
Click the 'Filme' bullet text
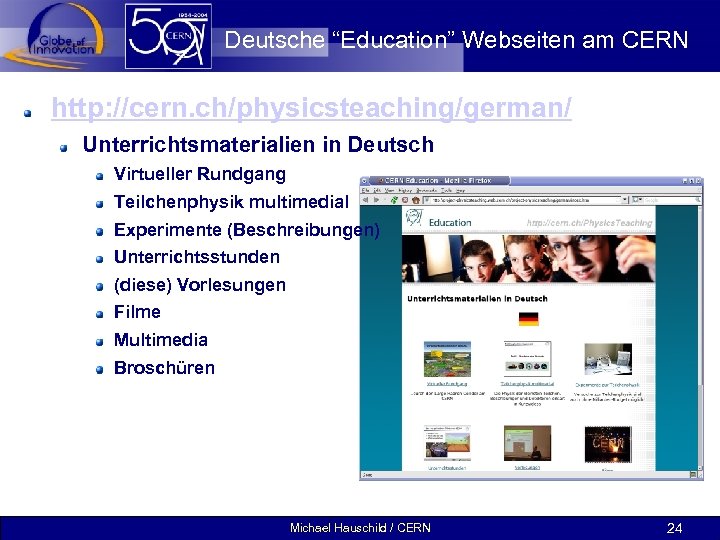137,312
